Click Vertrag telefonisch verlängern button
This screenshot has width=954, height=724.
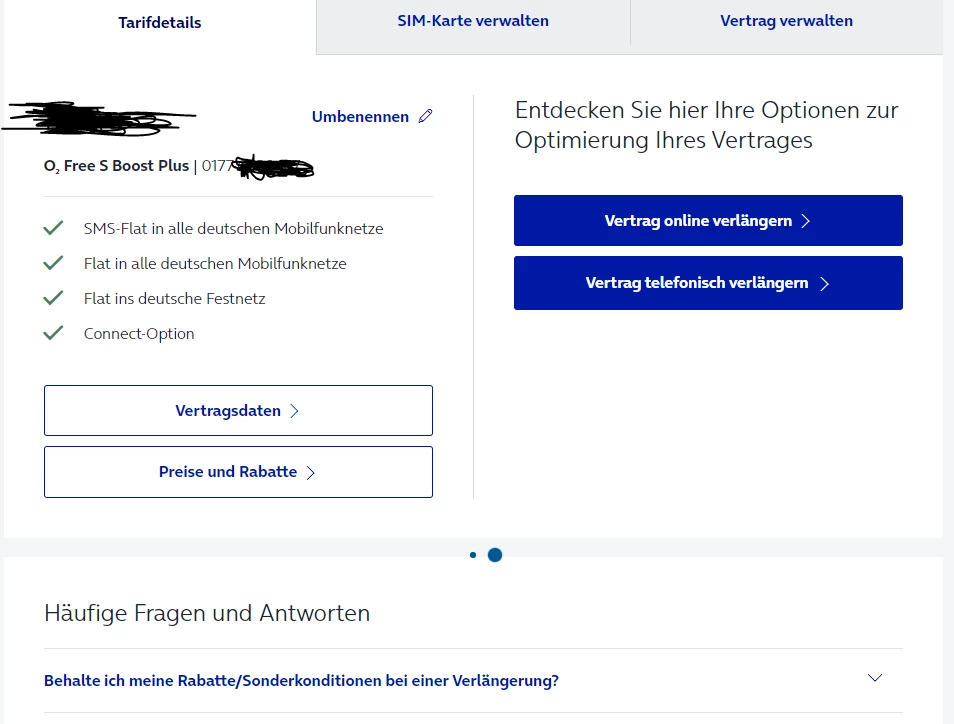coord(708,283)
